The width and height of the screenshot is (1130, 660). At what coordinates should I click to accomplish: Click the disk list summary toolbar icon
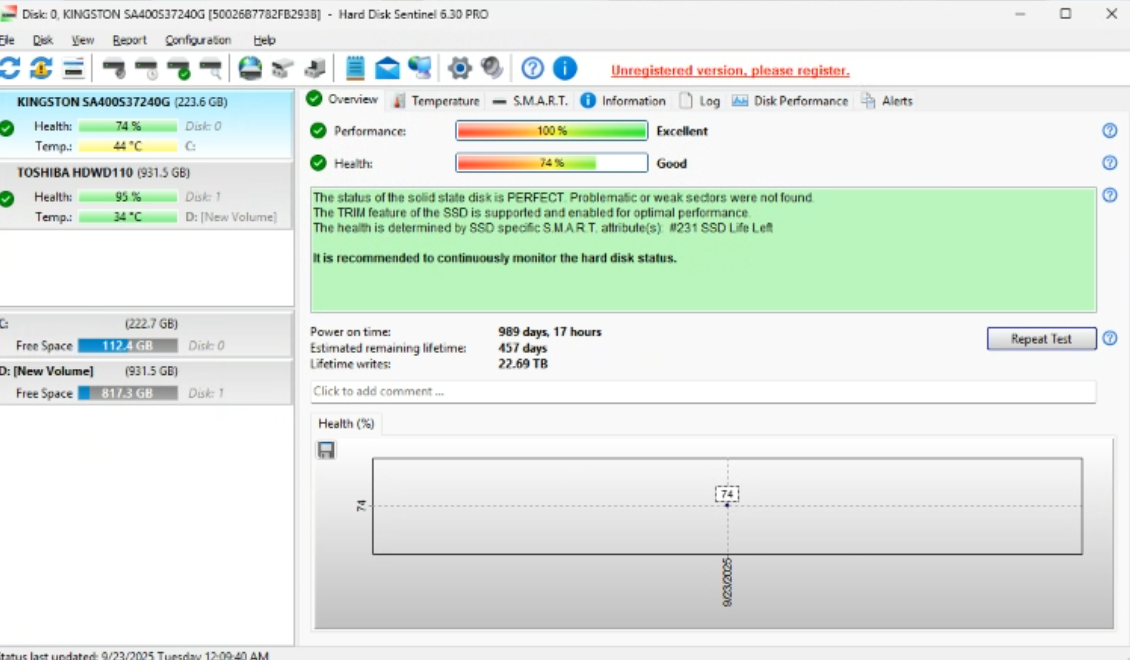coord(74,68)
